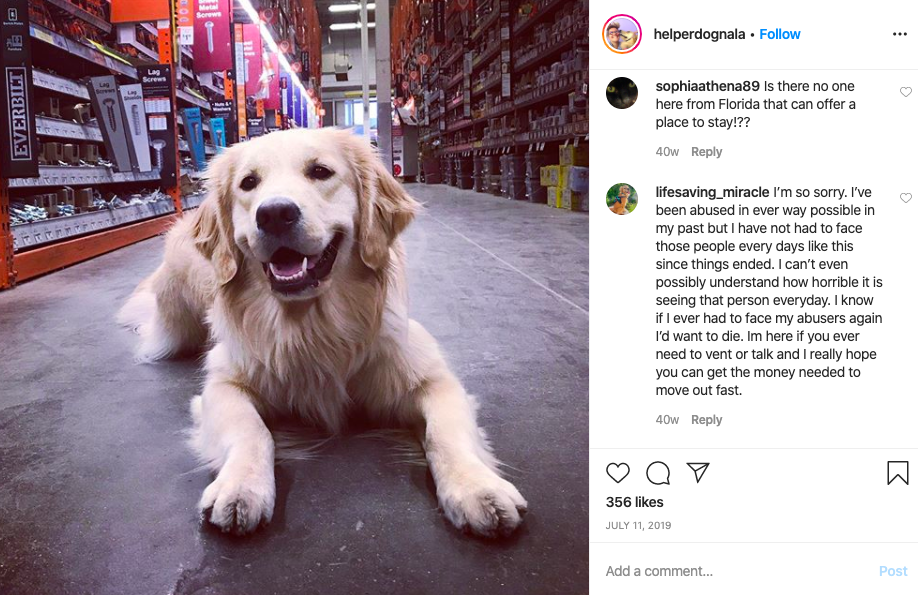Like sophiaathena89's comment
918x595 pixels.
pyautogui.click(x=906, y=92)
